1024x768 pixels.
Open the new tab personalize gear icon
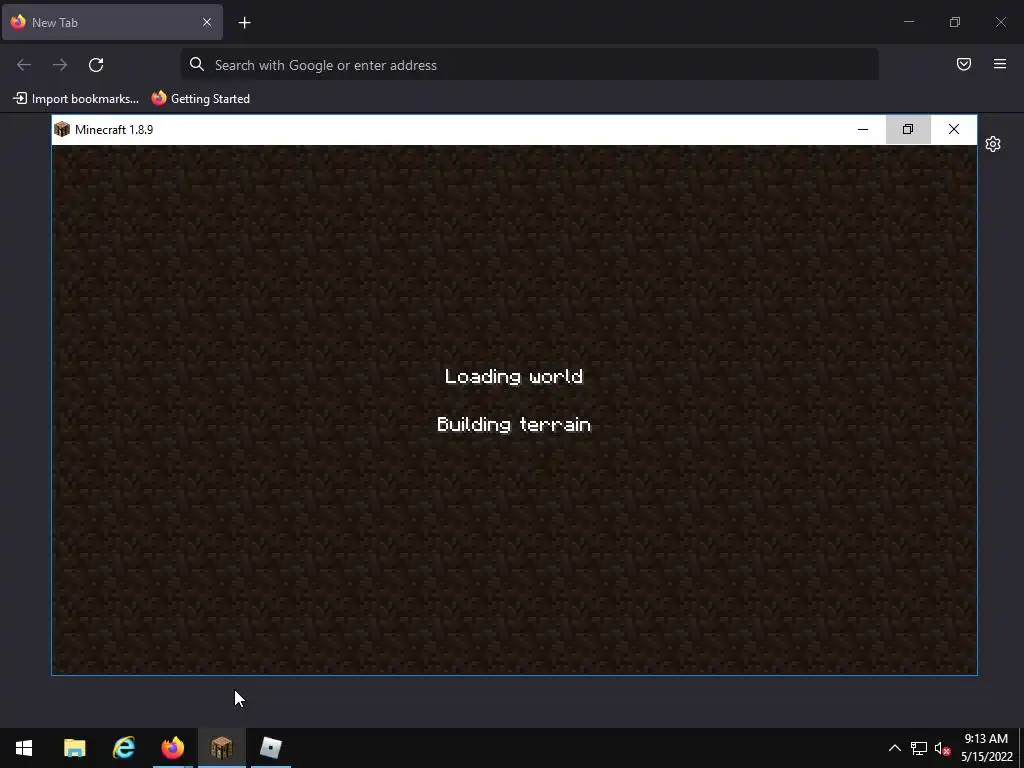[x=993, y=144]
